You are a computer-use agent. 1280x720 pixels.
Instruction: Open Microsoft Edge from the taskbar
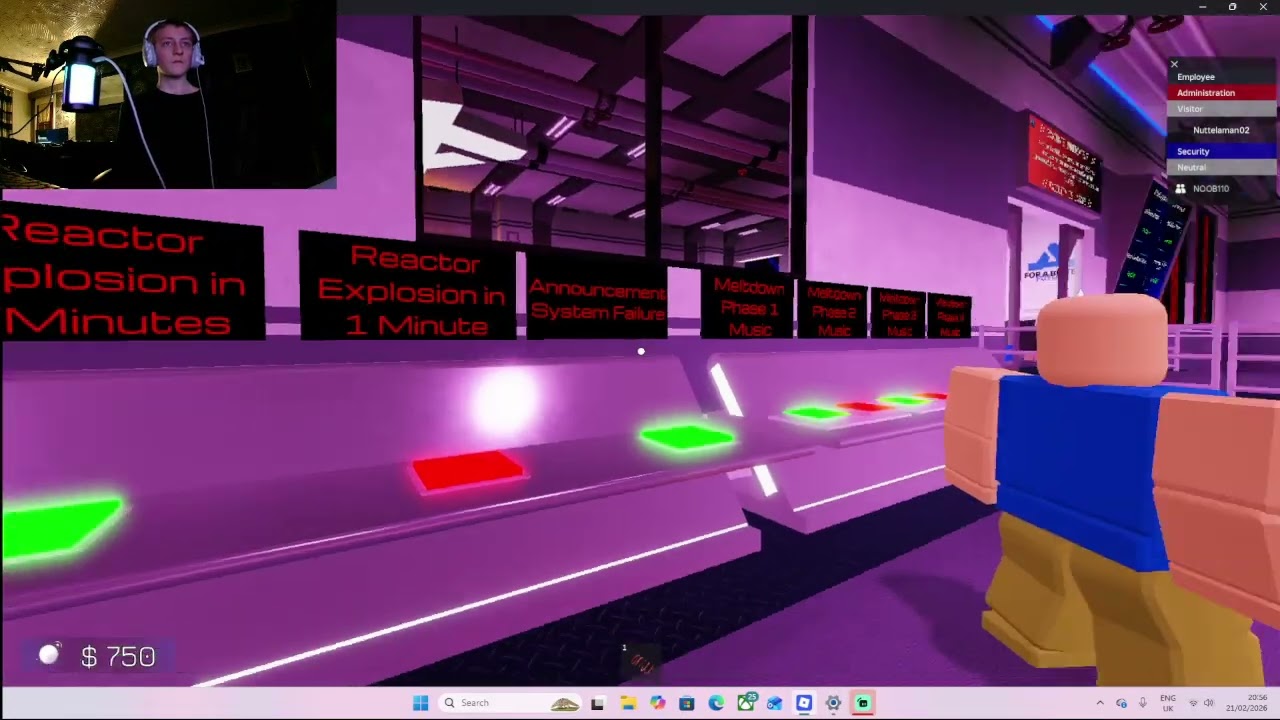(x=716, y=703)
